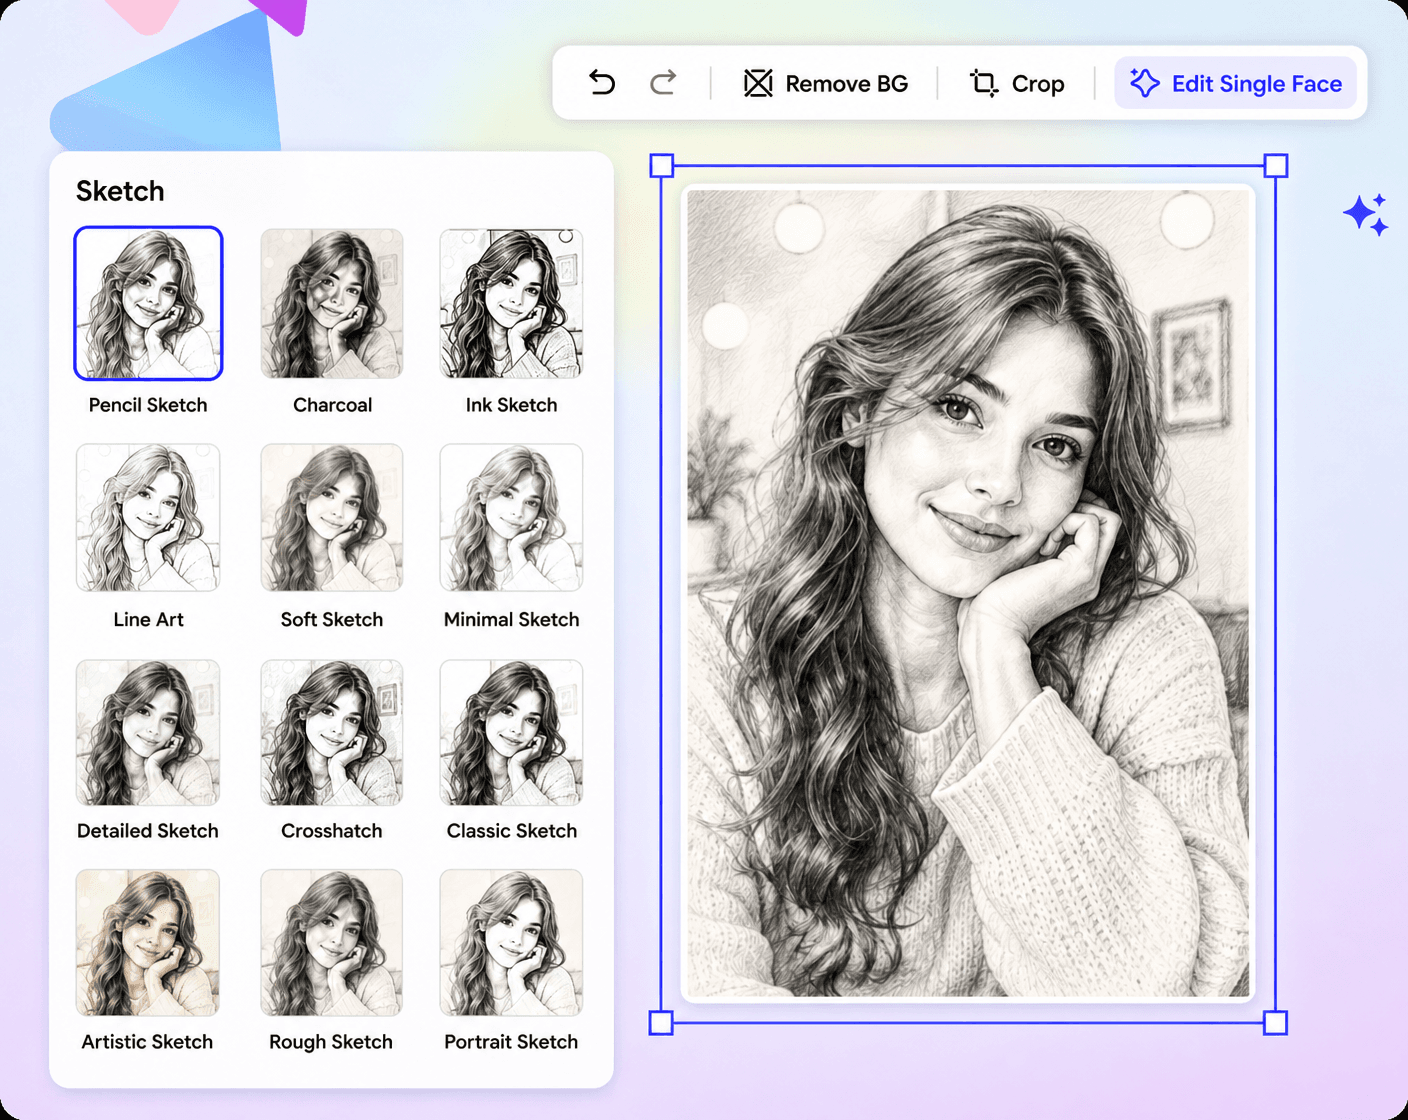The image size is (1408, 1120).
Task: Apply the Detailed Sketch thumbnail
Action: click(x=148, y=732)
